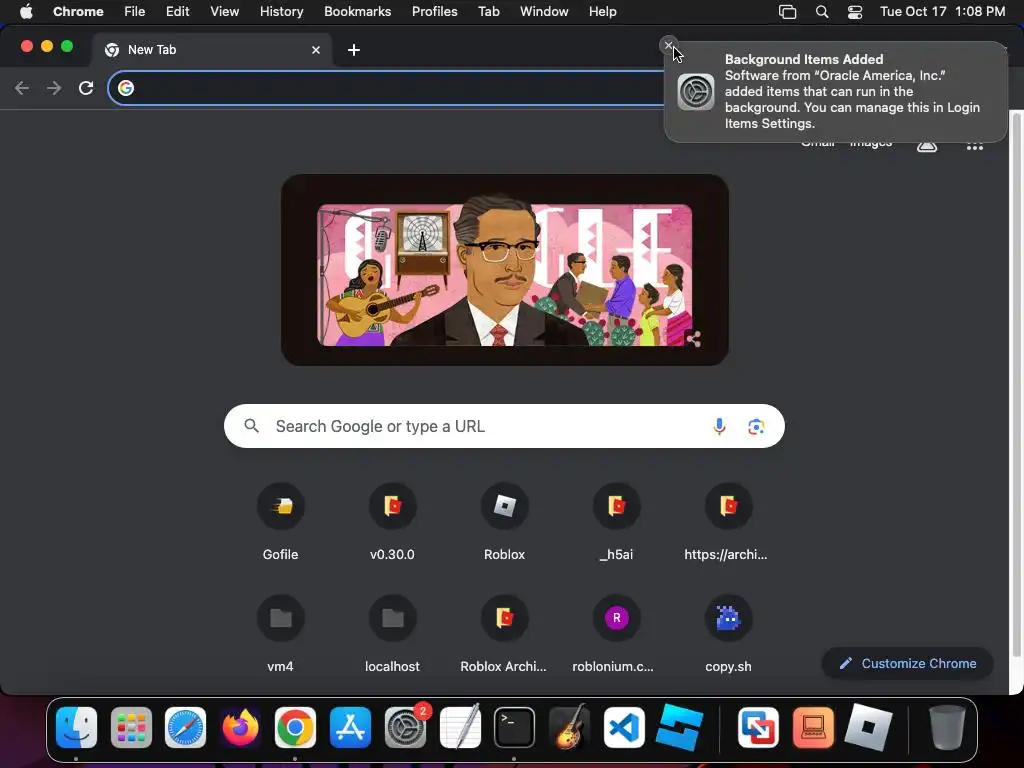Reload the current page
Image resolution: width=1024 pixels, height=768 pixels.
[86, 88]
